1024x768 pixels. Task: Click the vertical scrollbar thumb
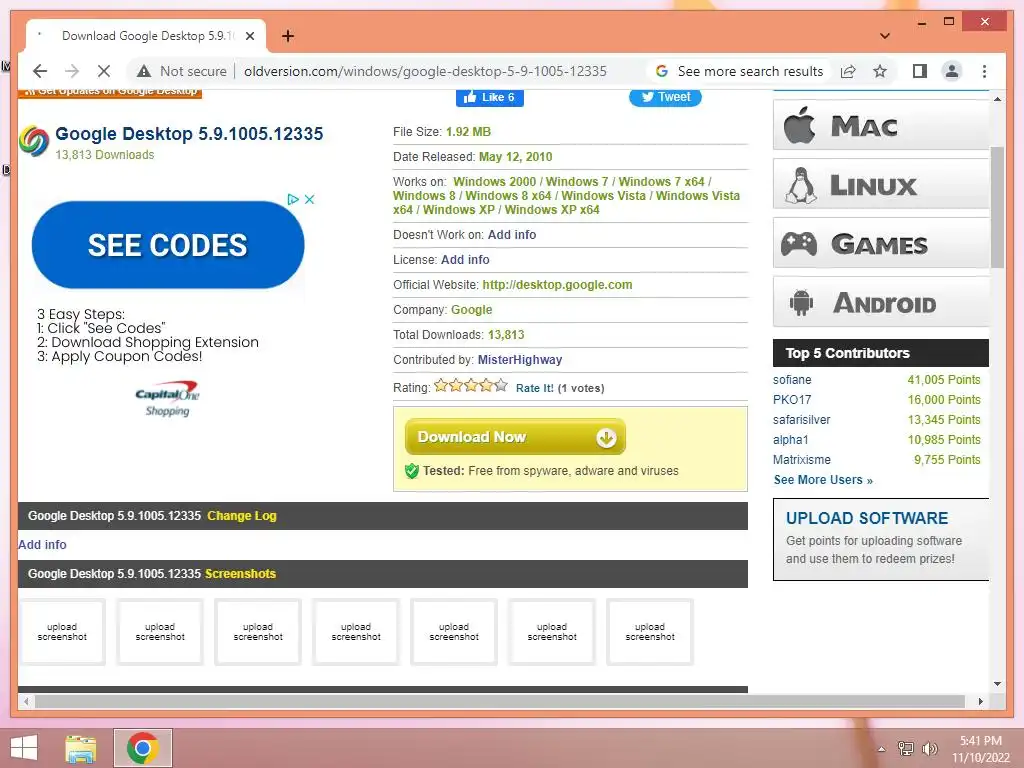[x=997, y=207]
